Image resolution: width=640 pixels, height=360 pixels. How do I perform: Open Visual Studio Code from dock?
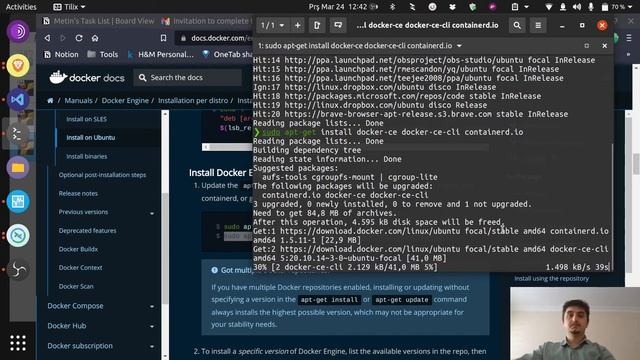click(18, 100)
